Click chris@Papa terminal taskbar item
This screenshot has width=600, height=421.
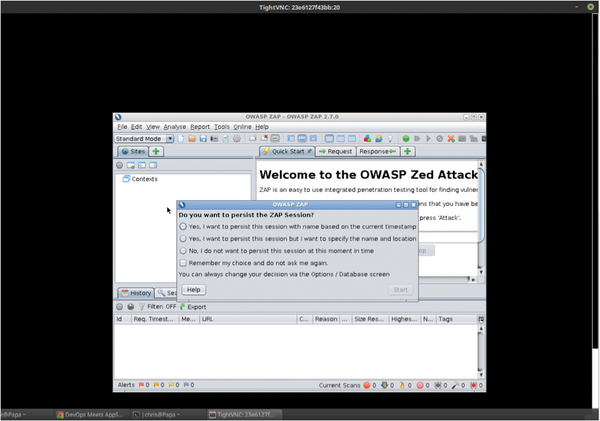[x=157, y=414]
